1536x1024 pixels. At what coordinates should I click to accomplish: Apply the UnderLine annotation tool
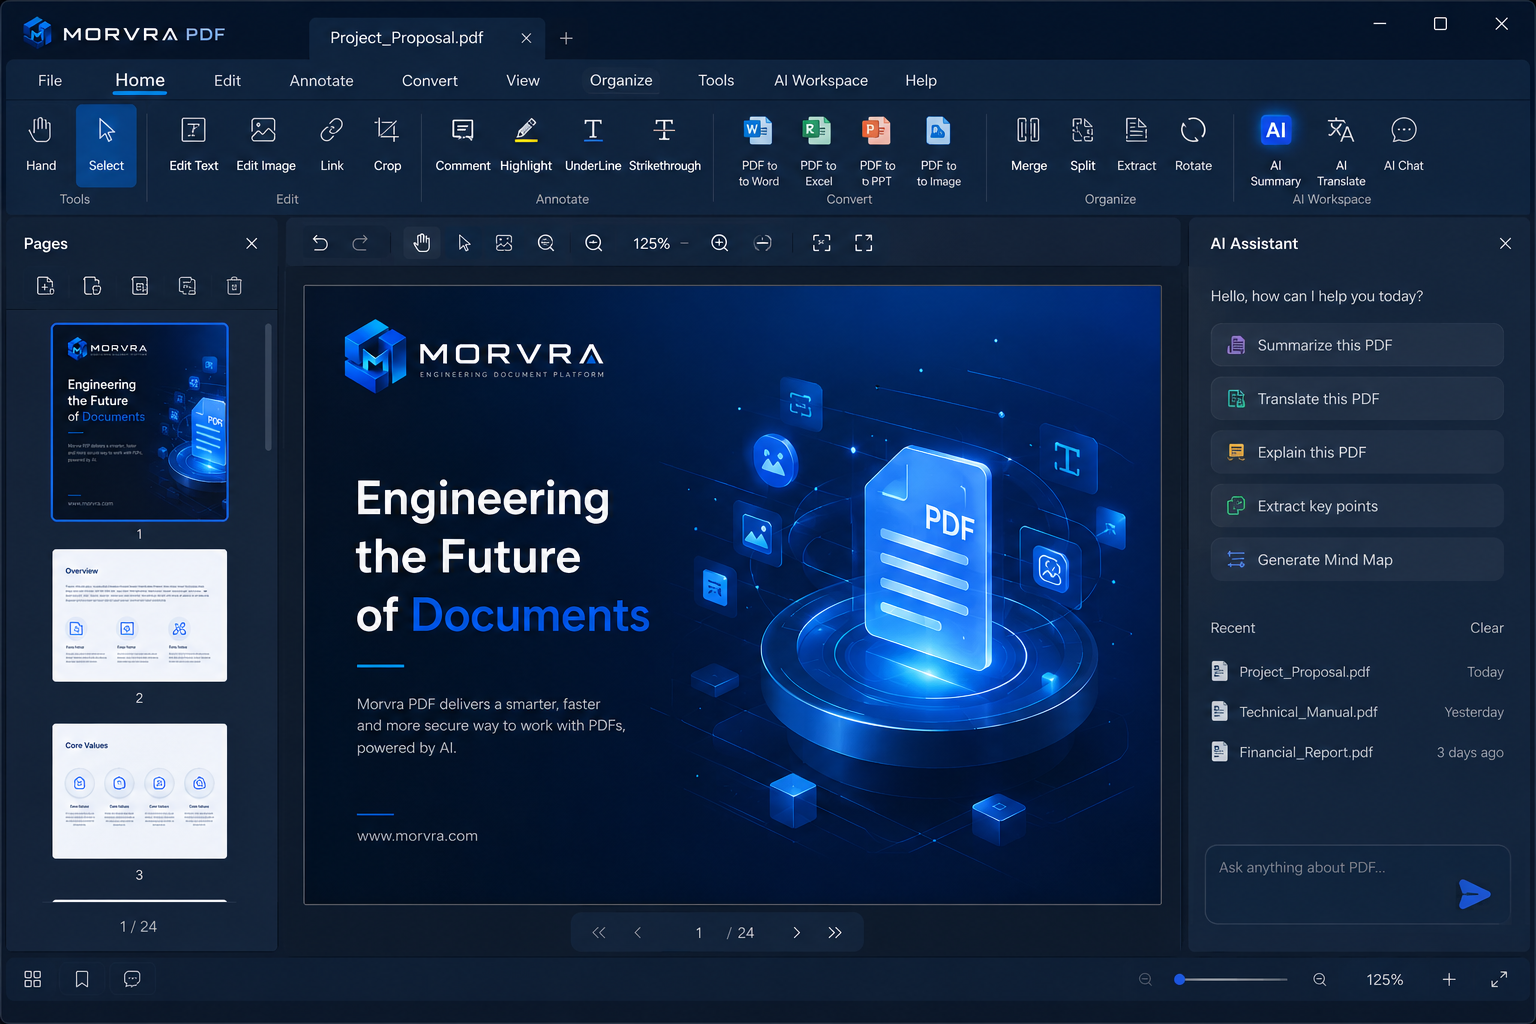pos(593,144)
